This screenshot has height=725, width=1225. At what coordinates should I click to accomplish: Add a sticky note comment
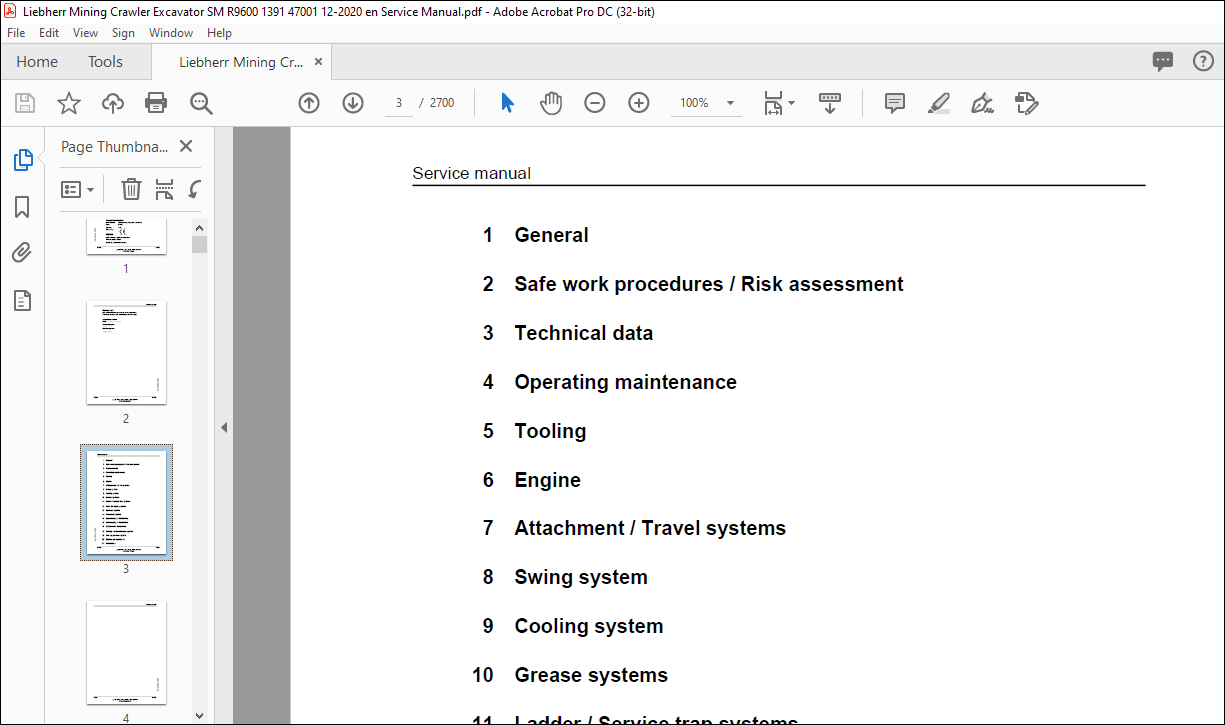[895, 103]
